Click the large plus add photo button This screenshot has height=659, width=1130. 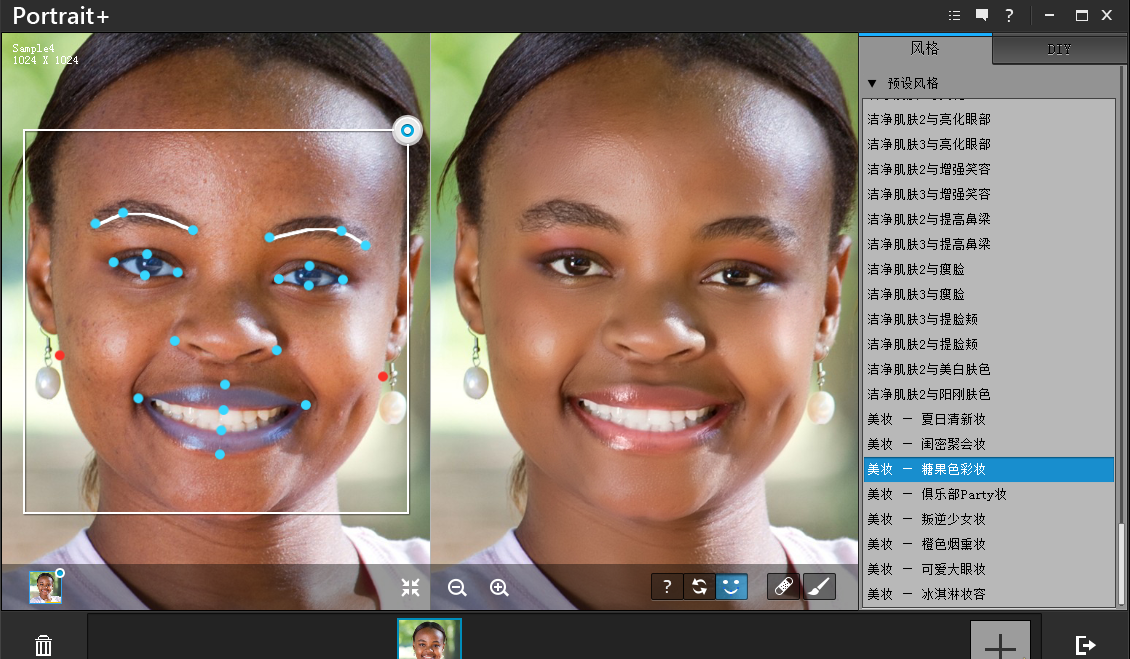[1000, 642]
